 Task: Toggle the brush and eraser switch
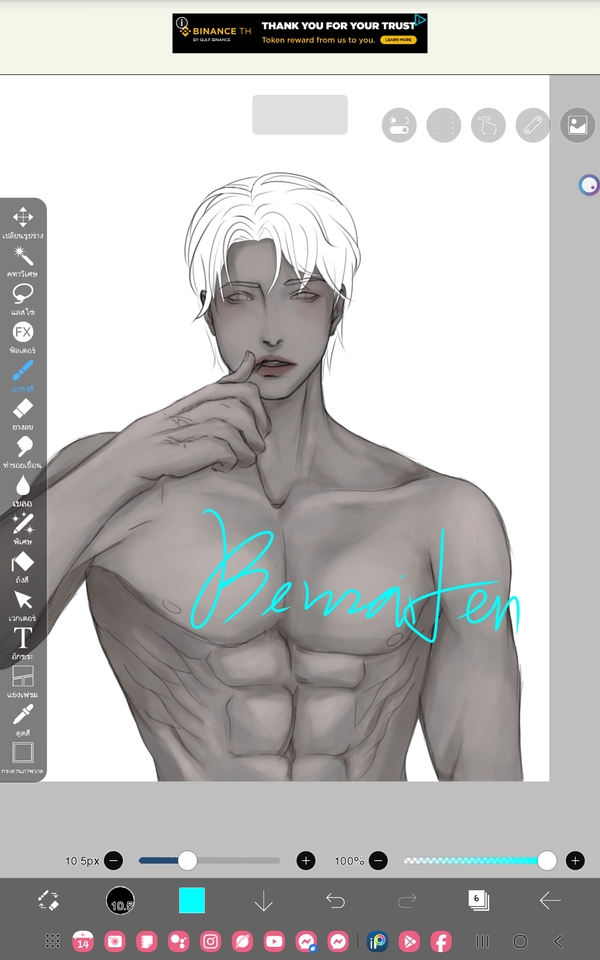point(49,900)
